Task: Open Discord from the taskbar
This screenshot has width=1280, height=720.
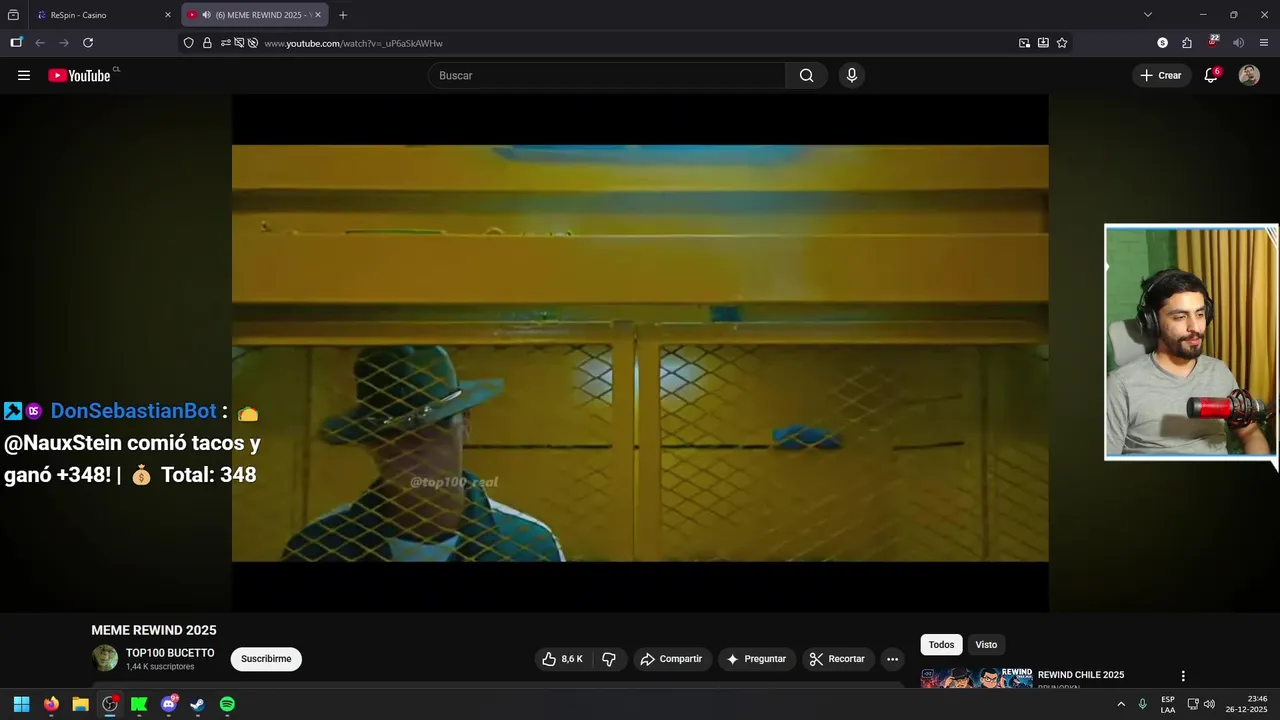Action: coord(169,704)
